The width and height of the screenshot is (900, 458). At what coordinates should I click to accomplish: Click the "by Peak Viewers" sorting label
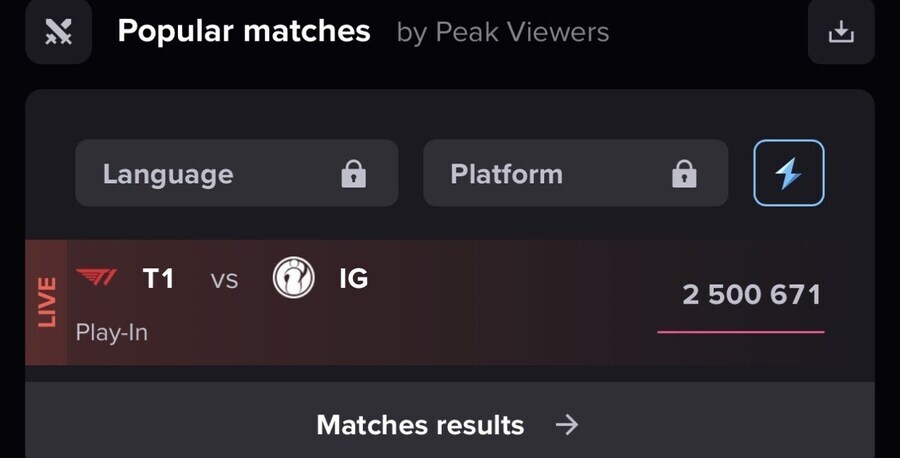click(503, 32)
